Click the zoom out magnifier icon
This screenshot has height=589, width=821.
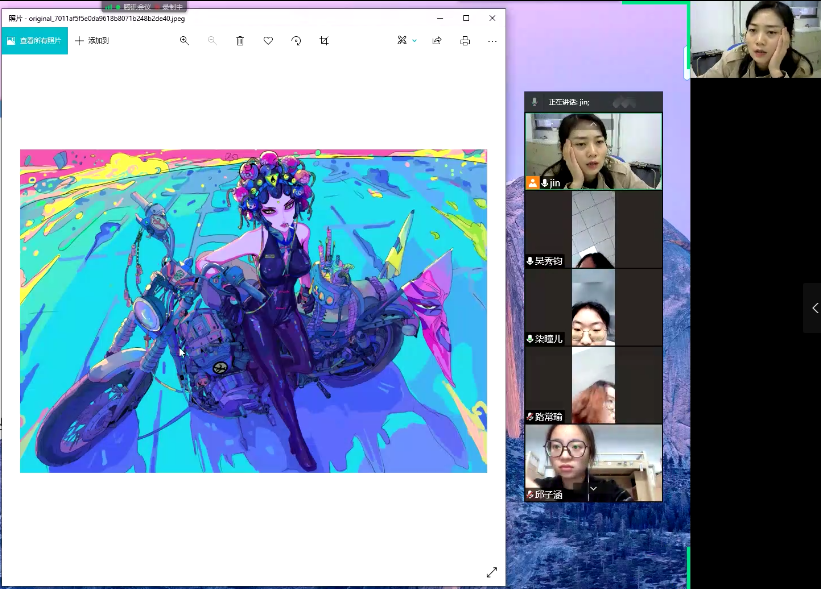coord(212,40)
